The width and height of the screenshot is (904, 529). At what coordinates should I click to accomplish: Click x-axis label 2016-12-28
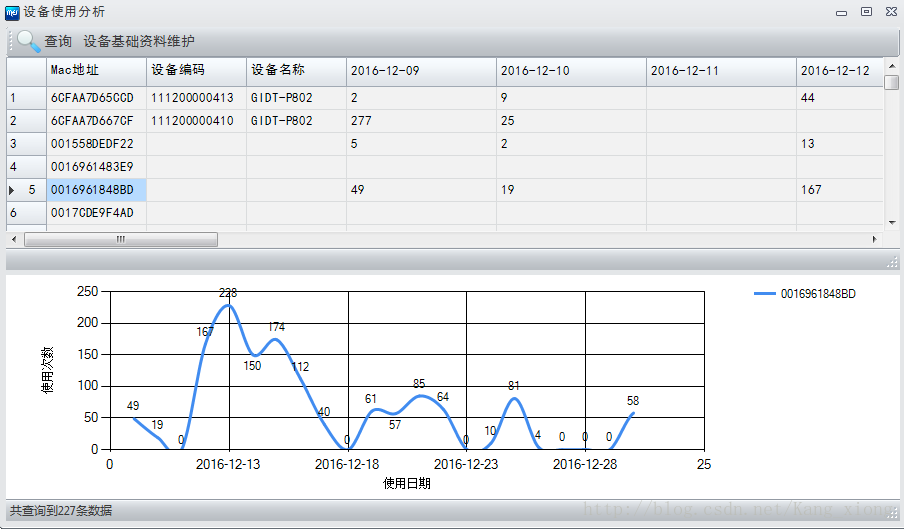click(x=585, y=464)
